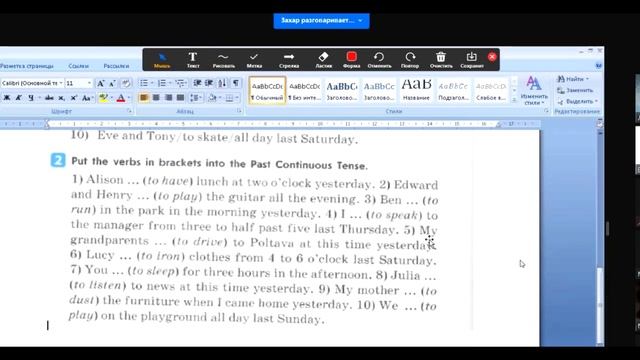Activate the Ластик eraser tool
The width and height of the screenshot is (640, 360).
(x=323, y=60)
